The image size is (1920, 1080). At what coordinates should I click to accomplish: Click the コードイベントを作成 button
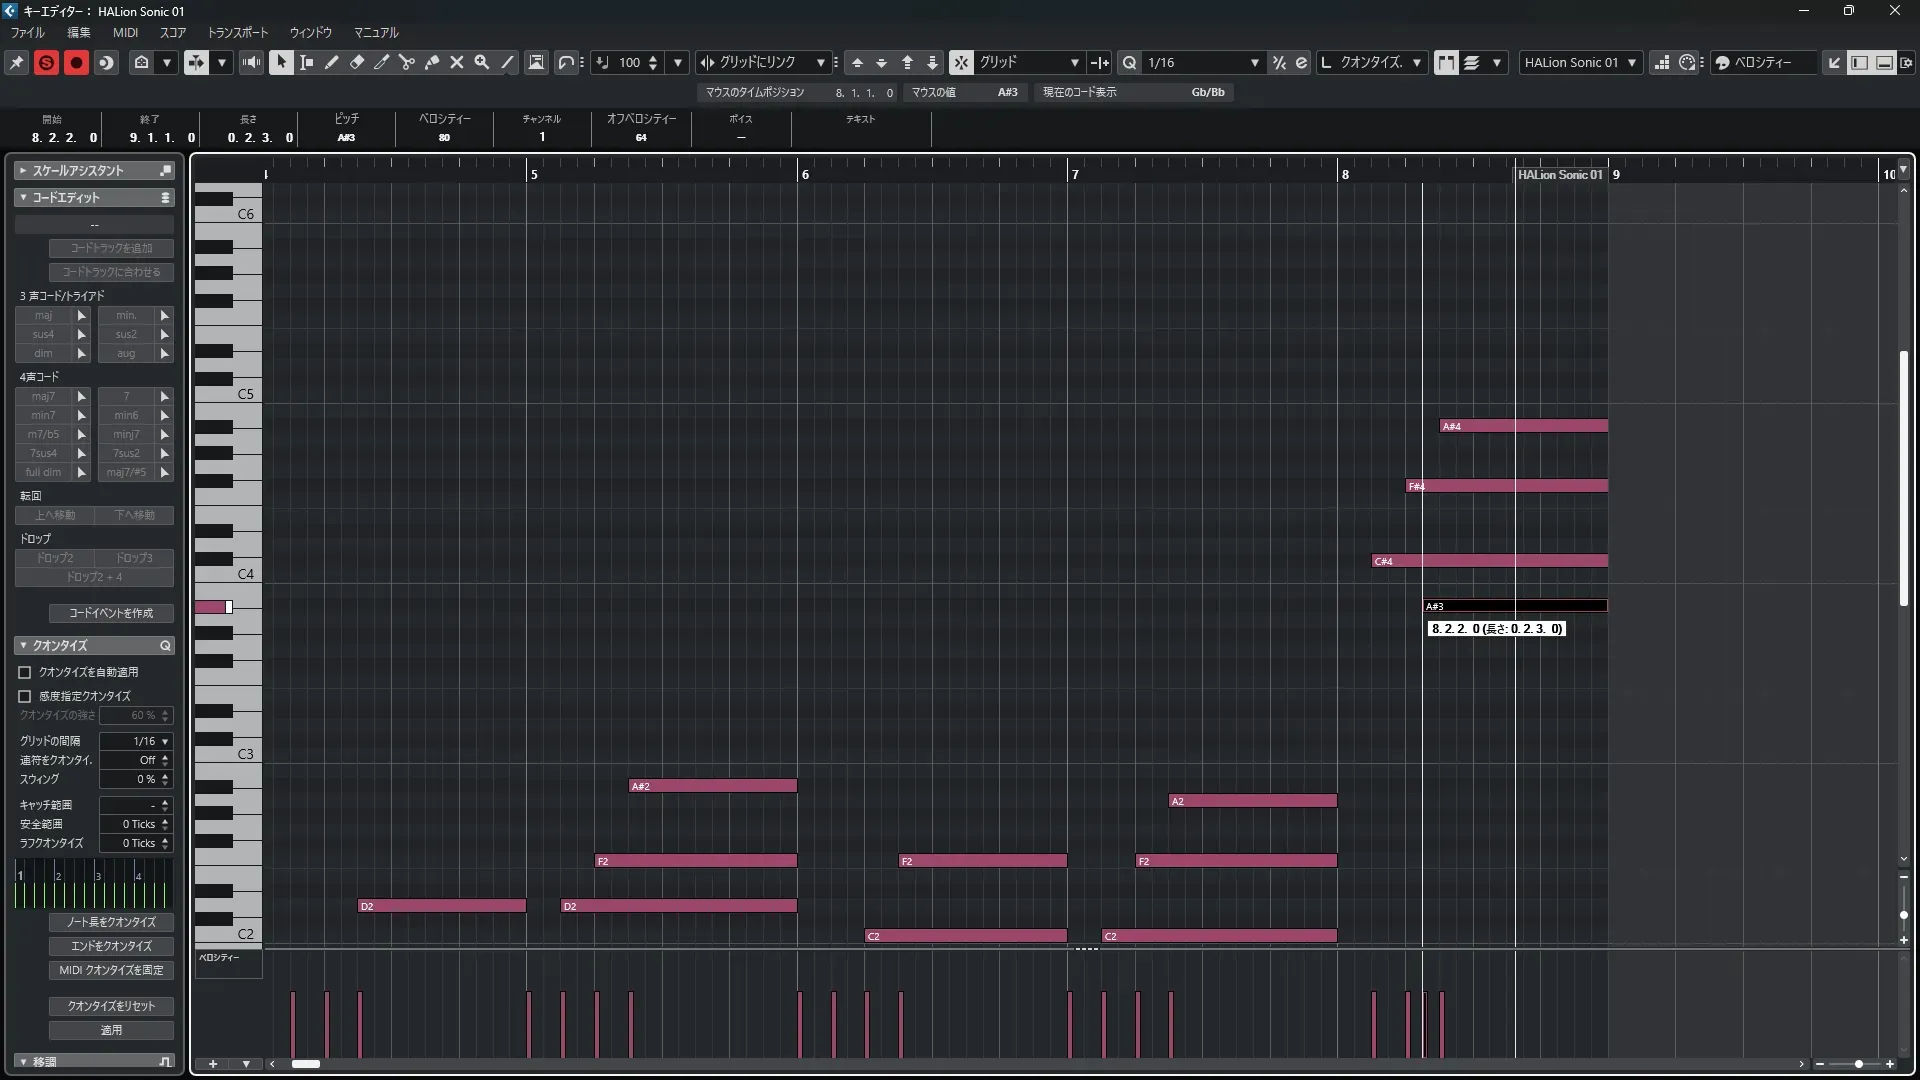pos(111,613)
